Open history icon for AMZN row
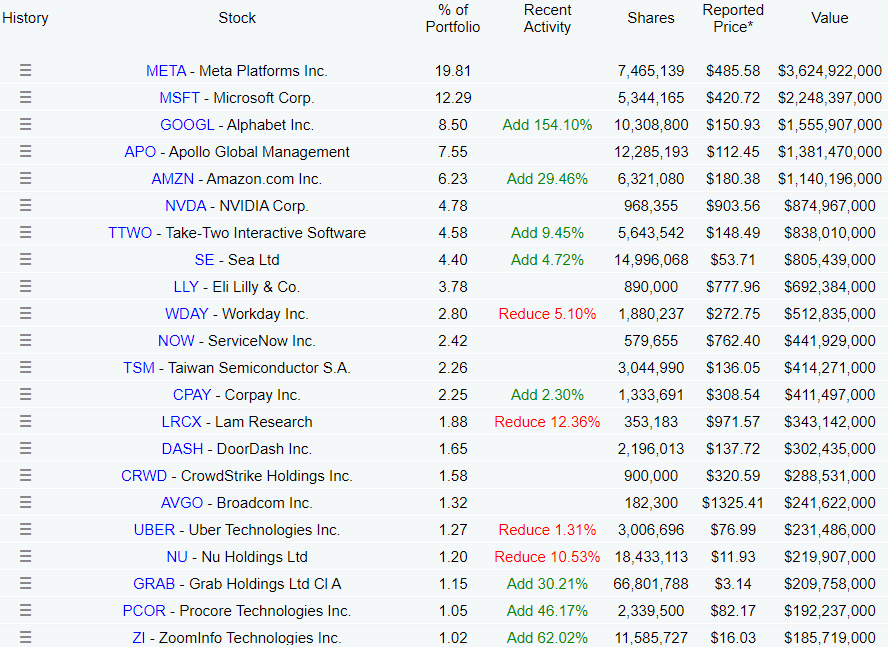This screenshot has height=647, width=891. [26, 178]
